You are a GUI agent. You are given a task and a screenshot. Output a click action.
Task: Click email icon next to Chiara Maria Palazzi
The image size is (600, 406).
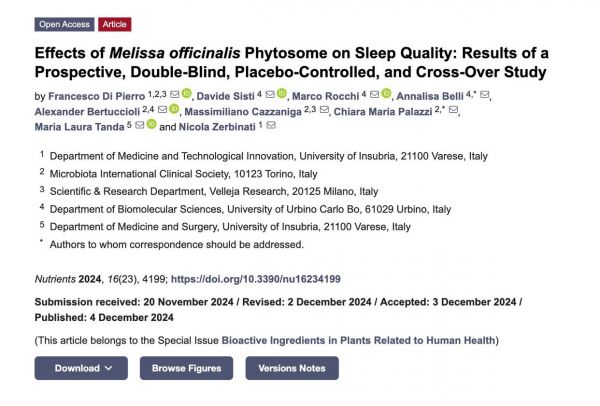click(x=453, y=111)
